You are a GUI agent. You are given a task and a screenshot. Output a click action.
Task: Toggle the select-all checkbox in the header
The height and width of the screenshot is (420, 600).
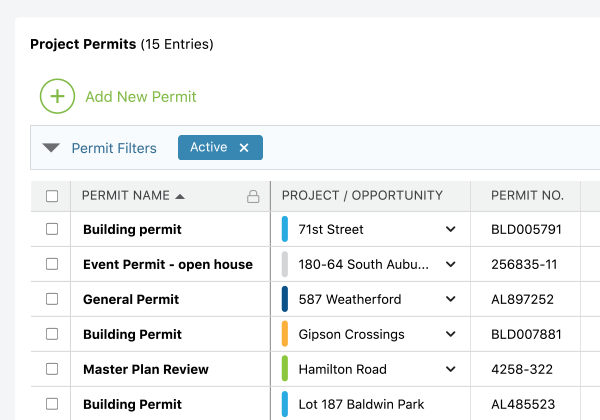coord(52,196)
